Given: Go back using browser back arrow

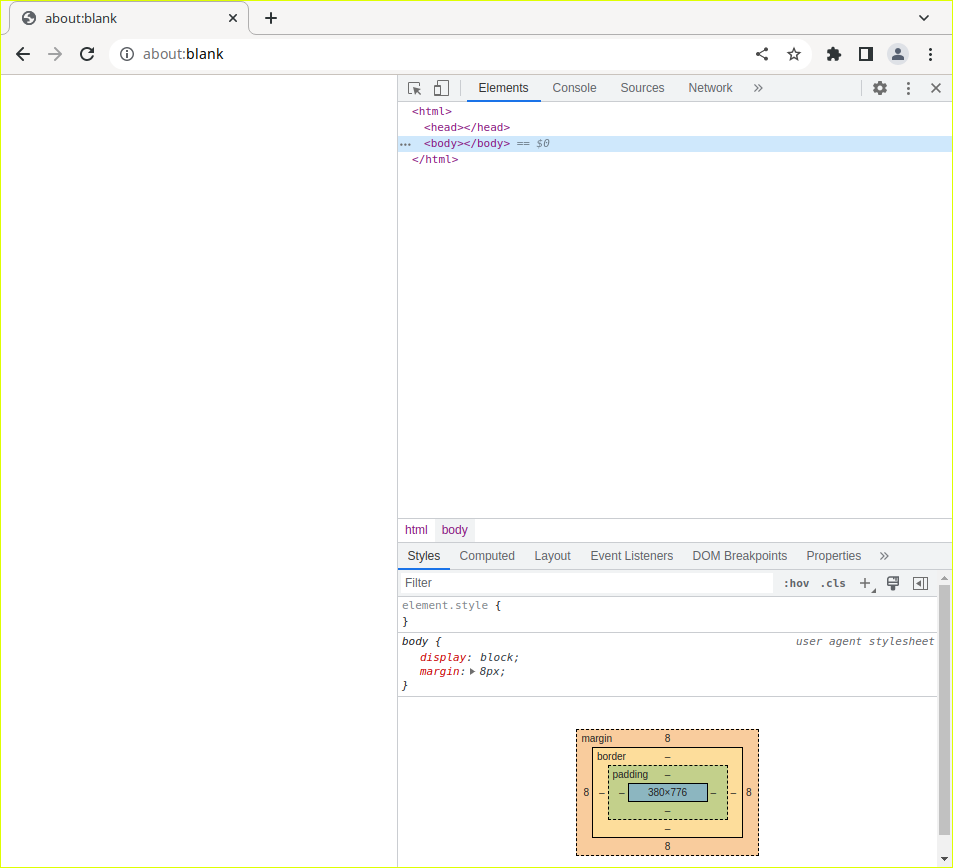Looking at the screenshot, I should click(x=23, y=54).
